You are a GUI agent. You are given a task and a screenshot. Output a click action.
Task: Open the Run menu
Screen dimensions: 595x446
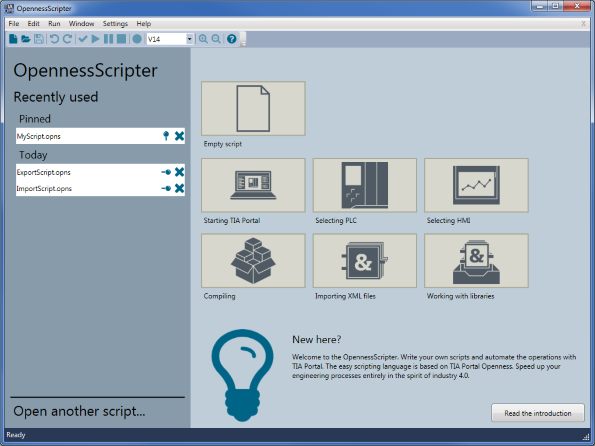click(x=54, y=24)
